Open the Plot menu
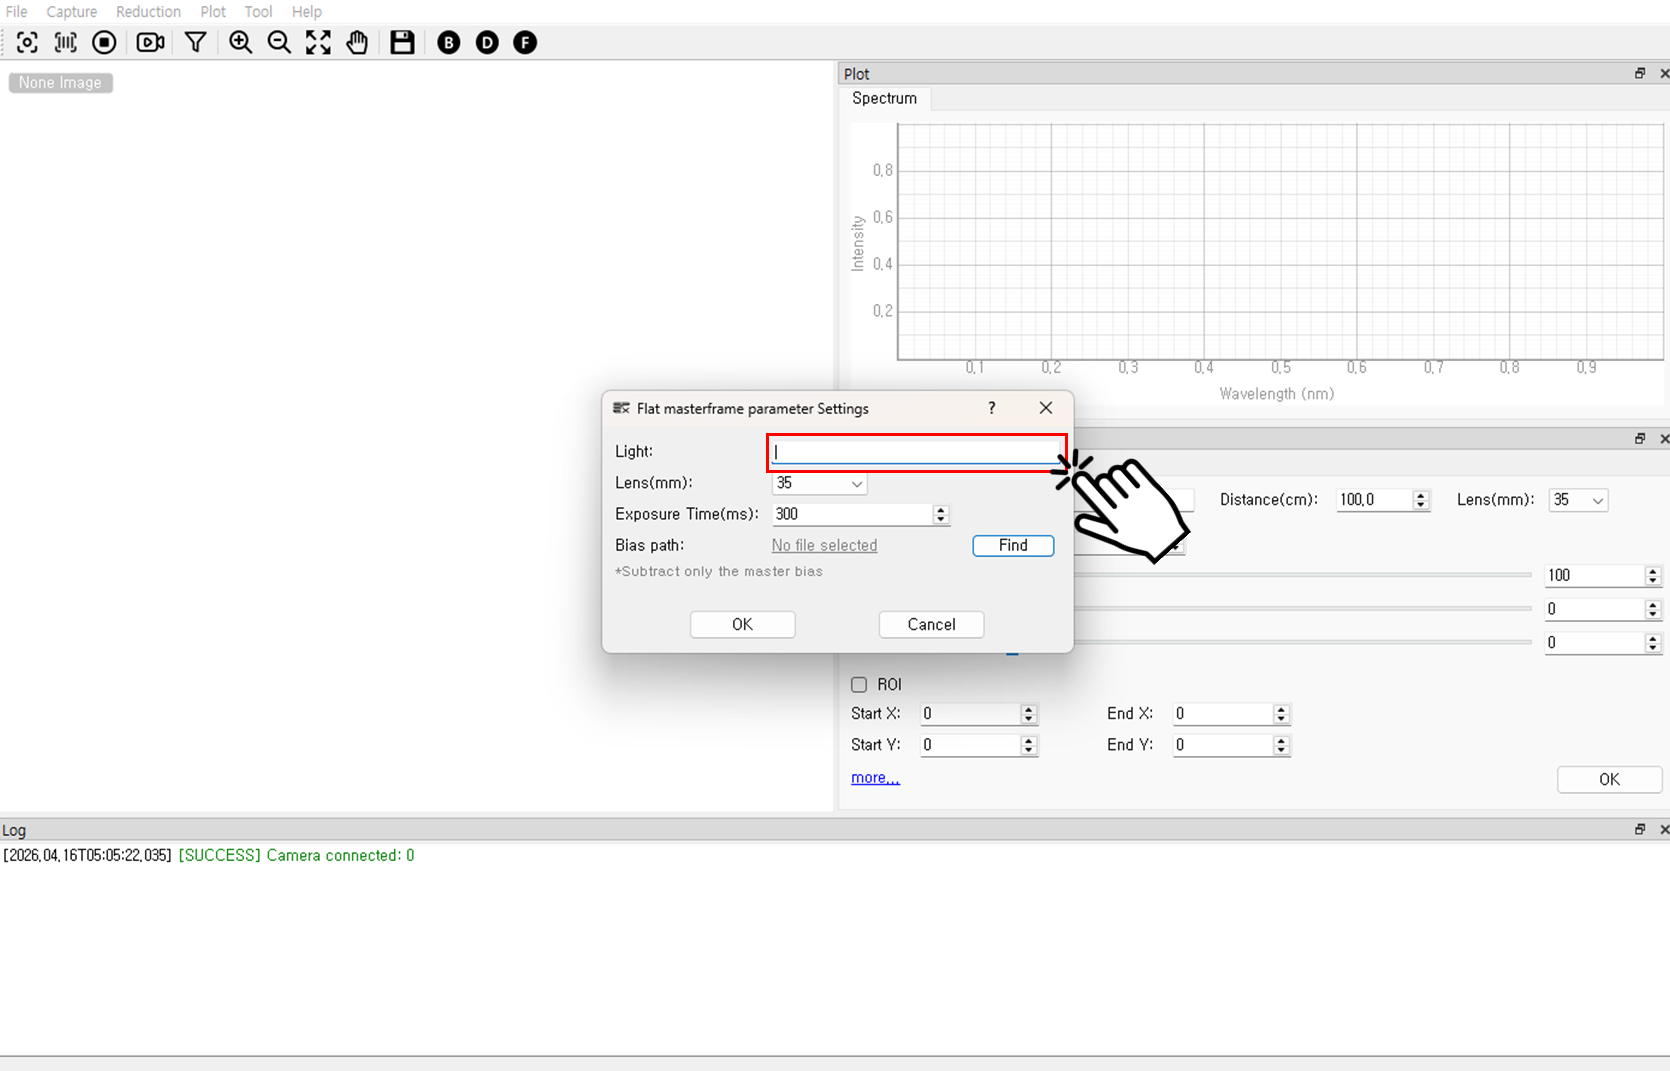1670x1071 pixels. pyautogui.click(x=213, y=11)
